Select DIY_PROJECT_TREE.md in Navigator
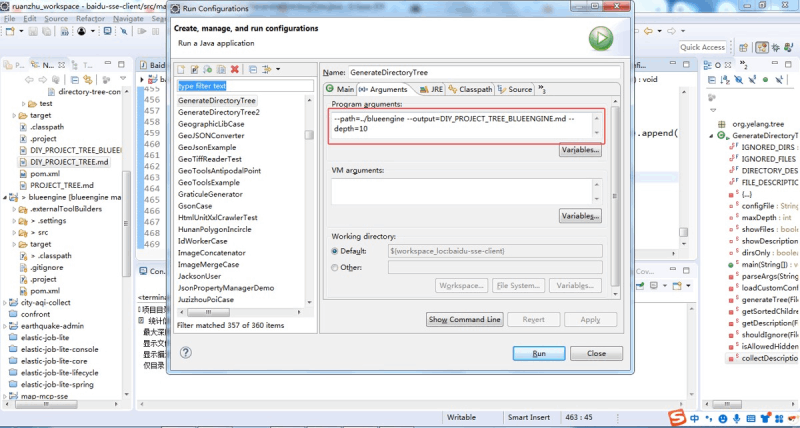This screenshot has height=428, width=800. (x=69, y=162)
